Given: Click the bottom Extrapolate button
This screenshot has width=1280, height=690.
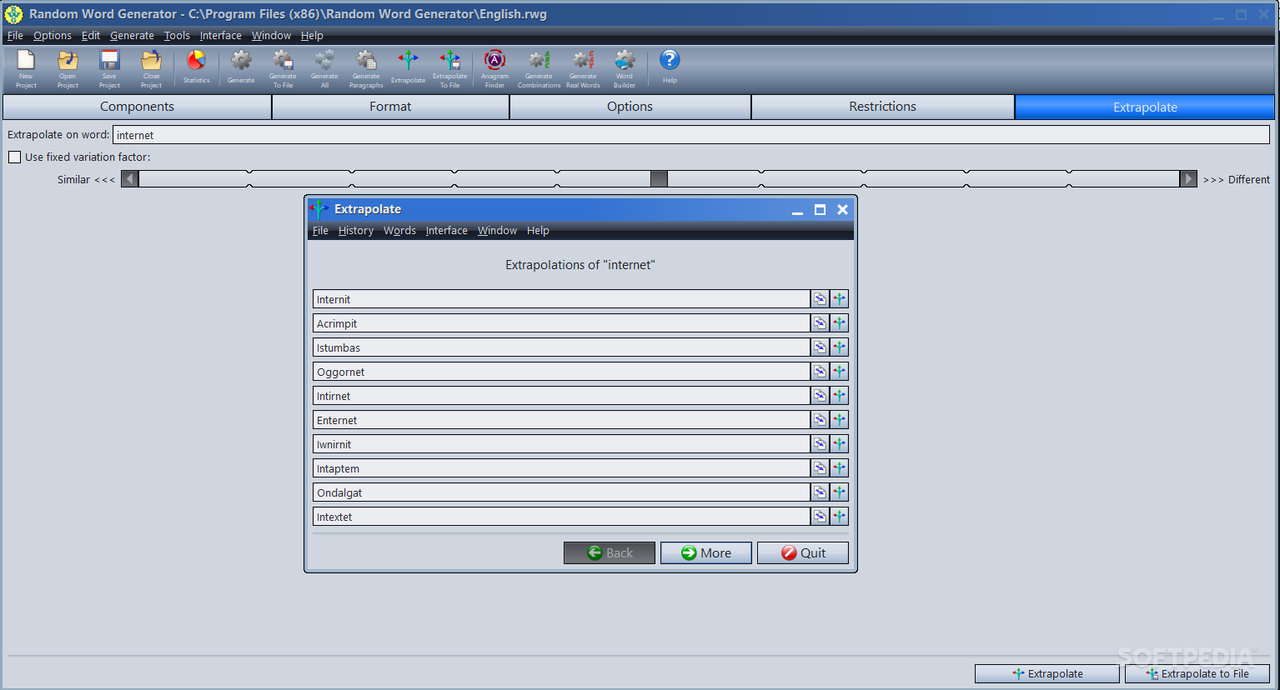Looking at the screenshot, I should 1047,674.
